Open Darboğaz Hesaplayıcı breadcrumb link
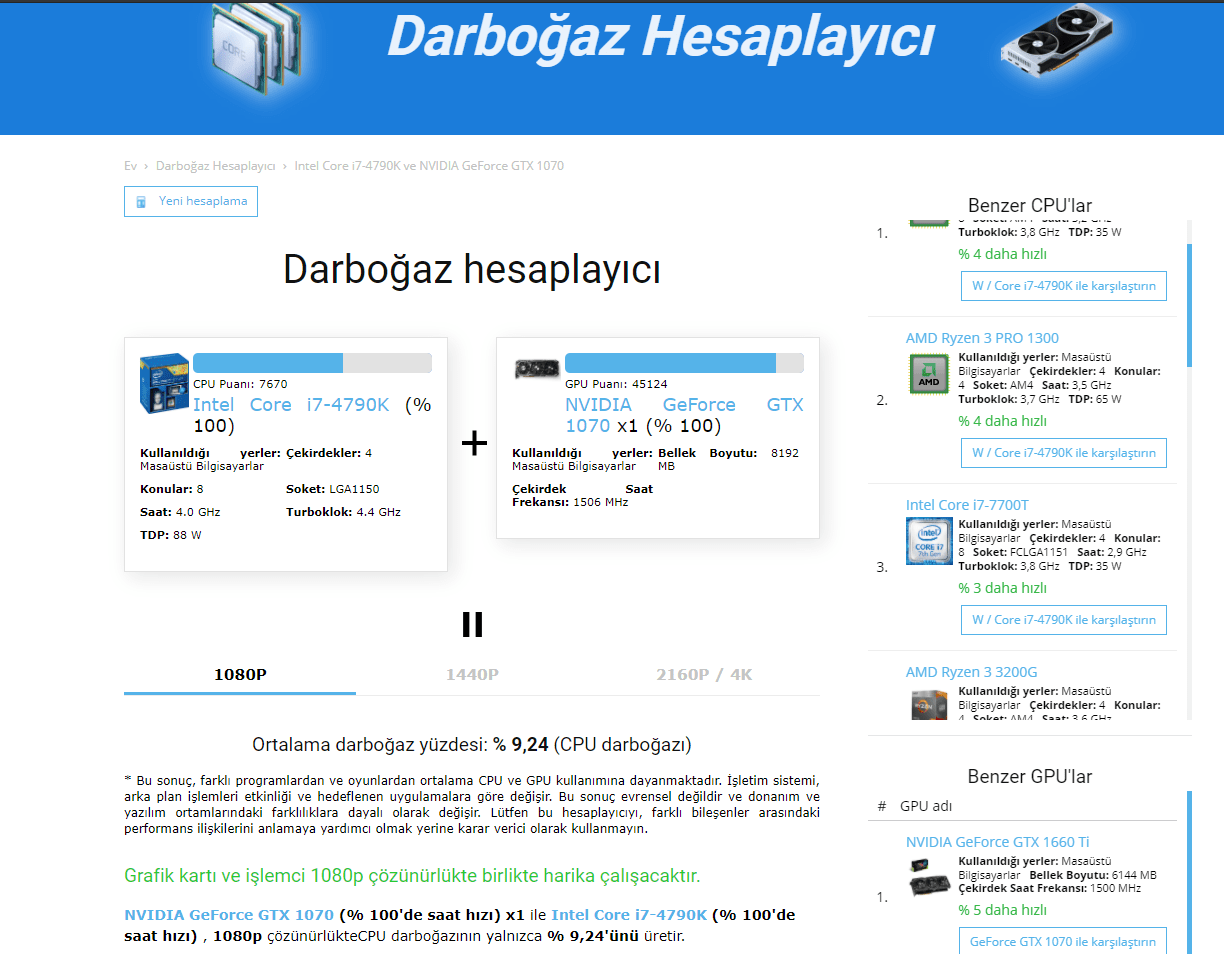This screenshot has width=1224, height=954. (215, 166)
